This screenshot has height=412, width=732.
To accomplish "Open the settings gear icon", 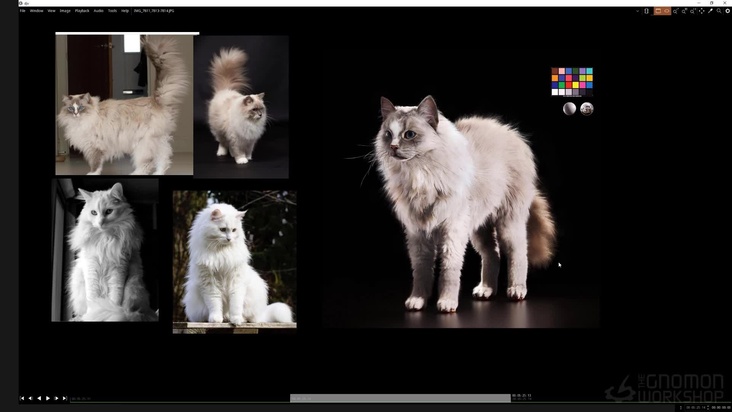I will (727, 11).
